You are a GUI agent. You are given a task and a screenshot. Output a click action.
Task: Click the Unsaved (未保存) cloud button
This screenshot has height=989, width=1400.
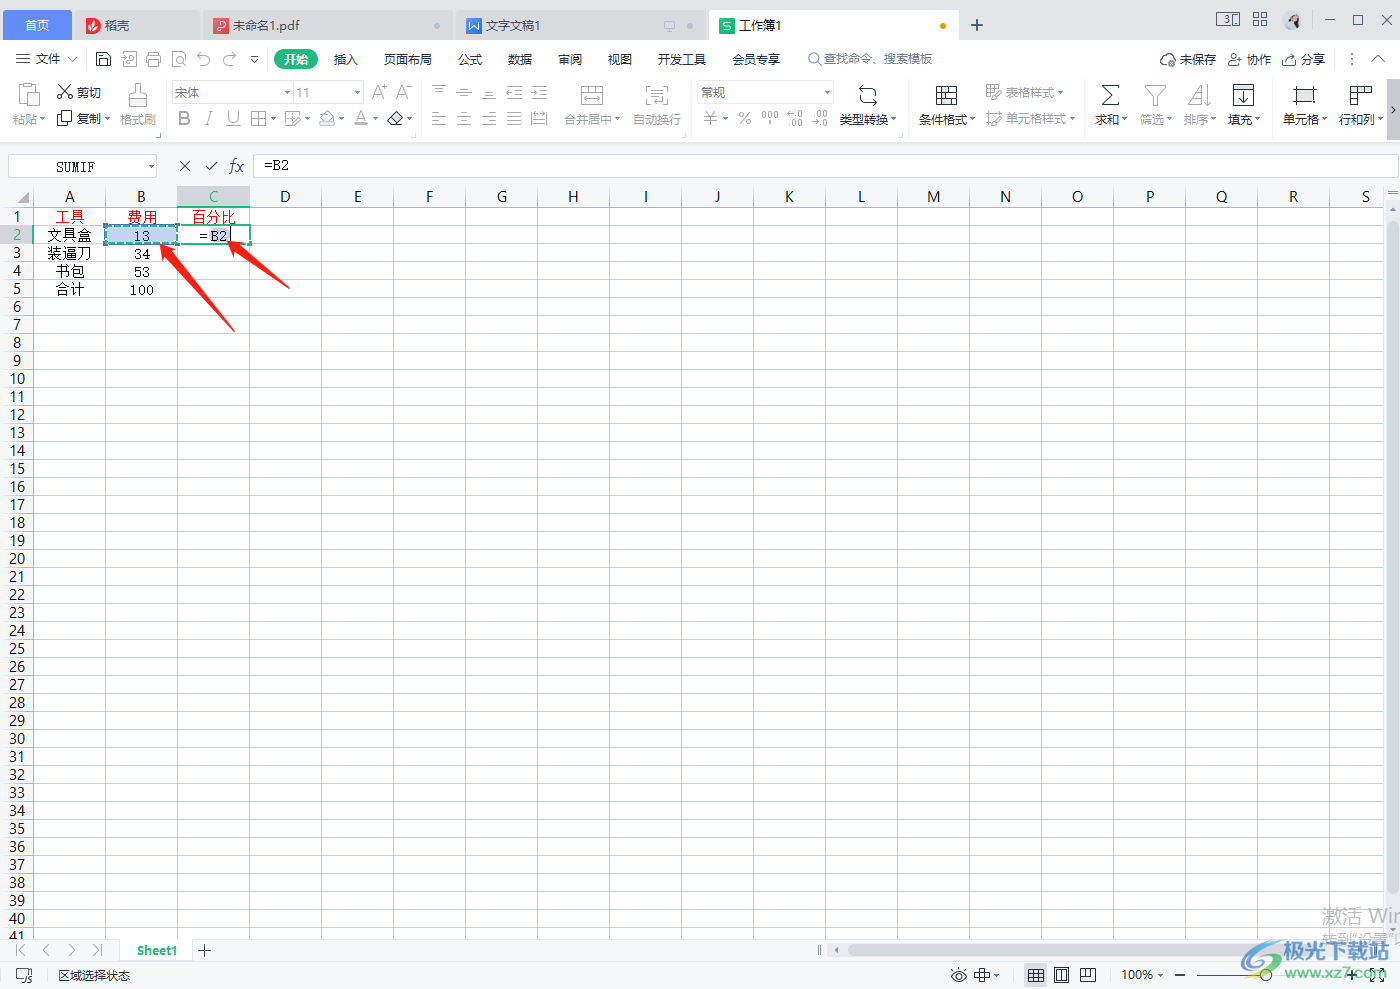(x=1188, y=60)
